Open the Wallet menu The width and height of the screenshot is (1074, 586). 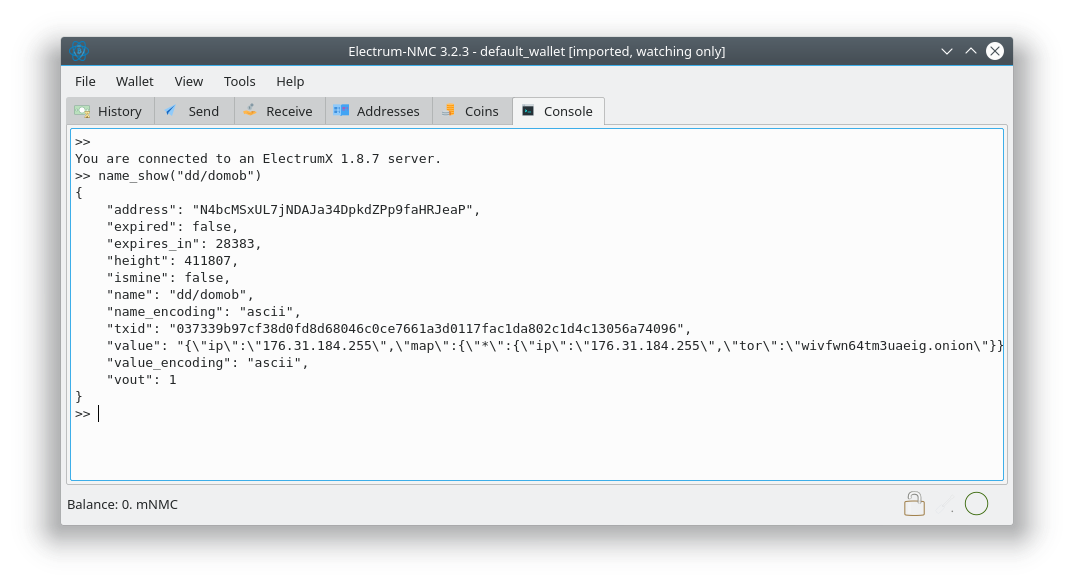point(134,81)
